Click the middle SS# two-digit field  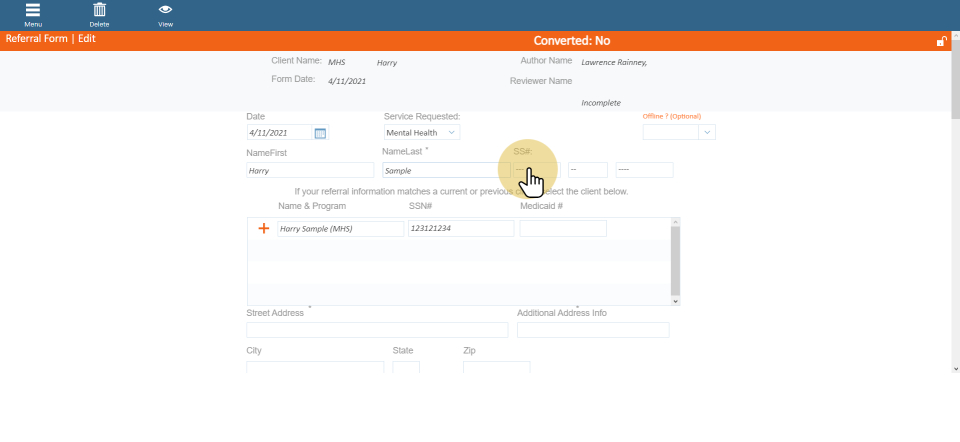(x=587, y=170)
